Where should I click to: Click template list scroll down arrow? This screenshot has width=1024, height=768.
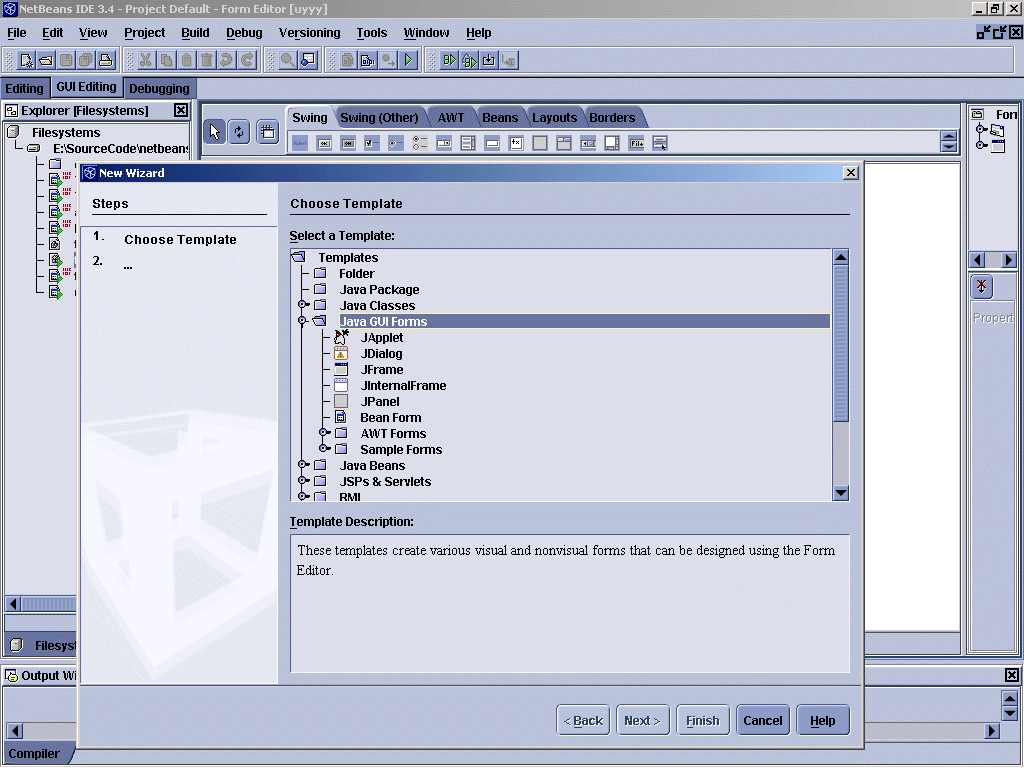pyautogui.click(x=841, y=493)
